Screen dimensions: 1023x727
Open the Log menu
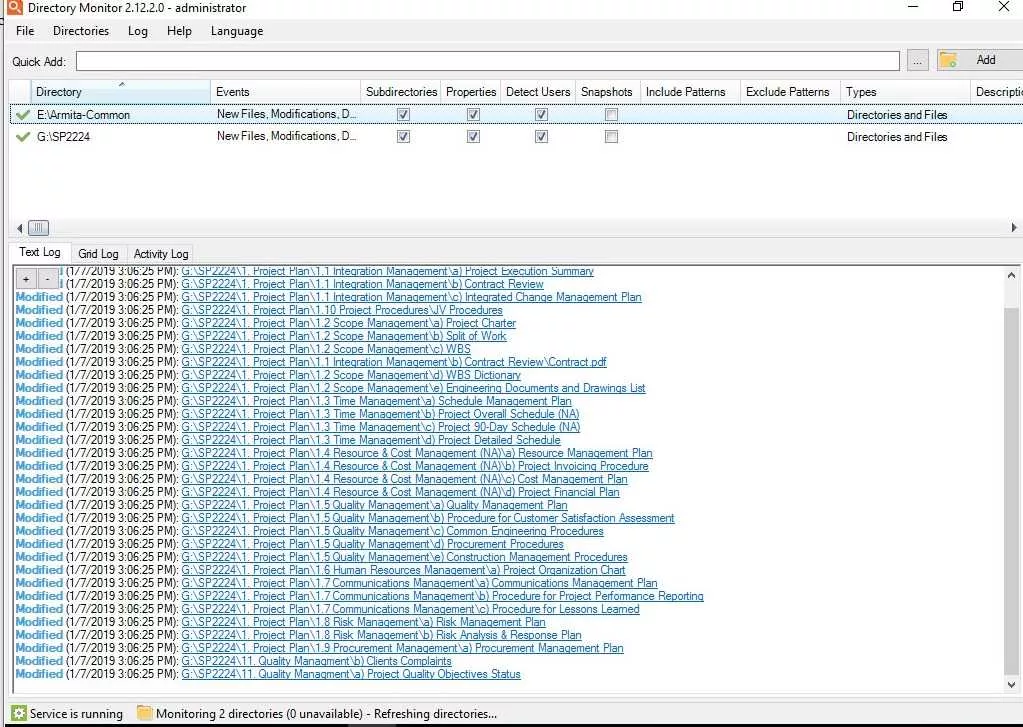138,31
